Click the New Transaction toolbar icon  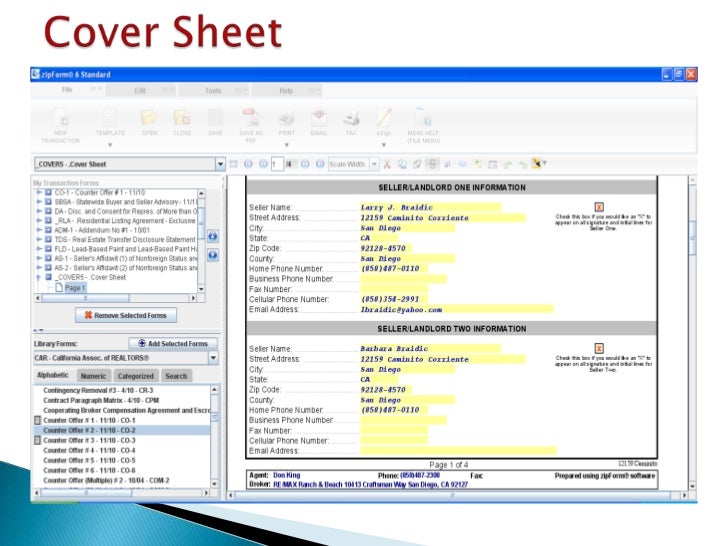click(61, 118)
